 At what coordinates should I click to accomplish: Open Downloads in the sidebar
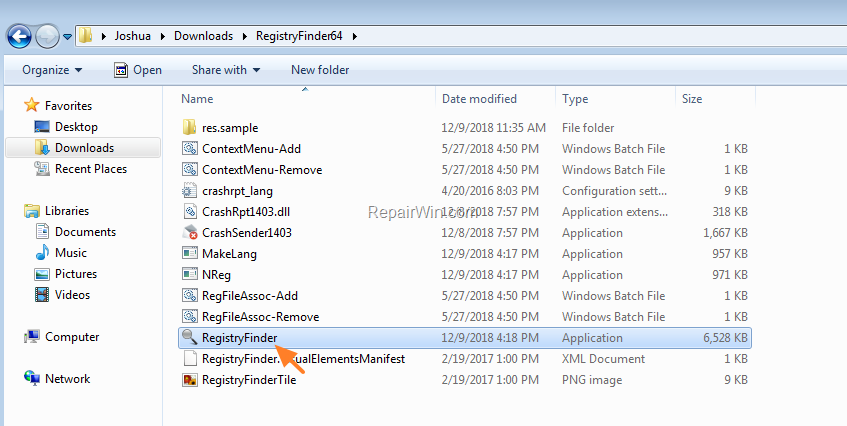point(84,147)
